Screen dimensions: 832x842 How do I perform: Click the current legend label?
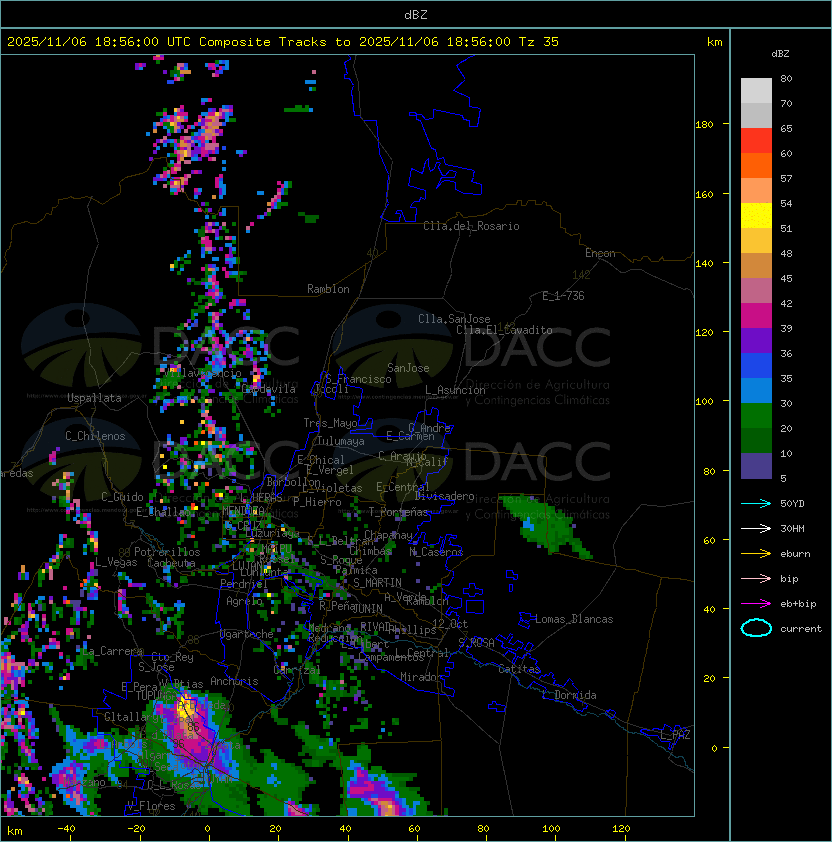point(801,629)
